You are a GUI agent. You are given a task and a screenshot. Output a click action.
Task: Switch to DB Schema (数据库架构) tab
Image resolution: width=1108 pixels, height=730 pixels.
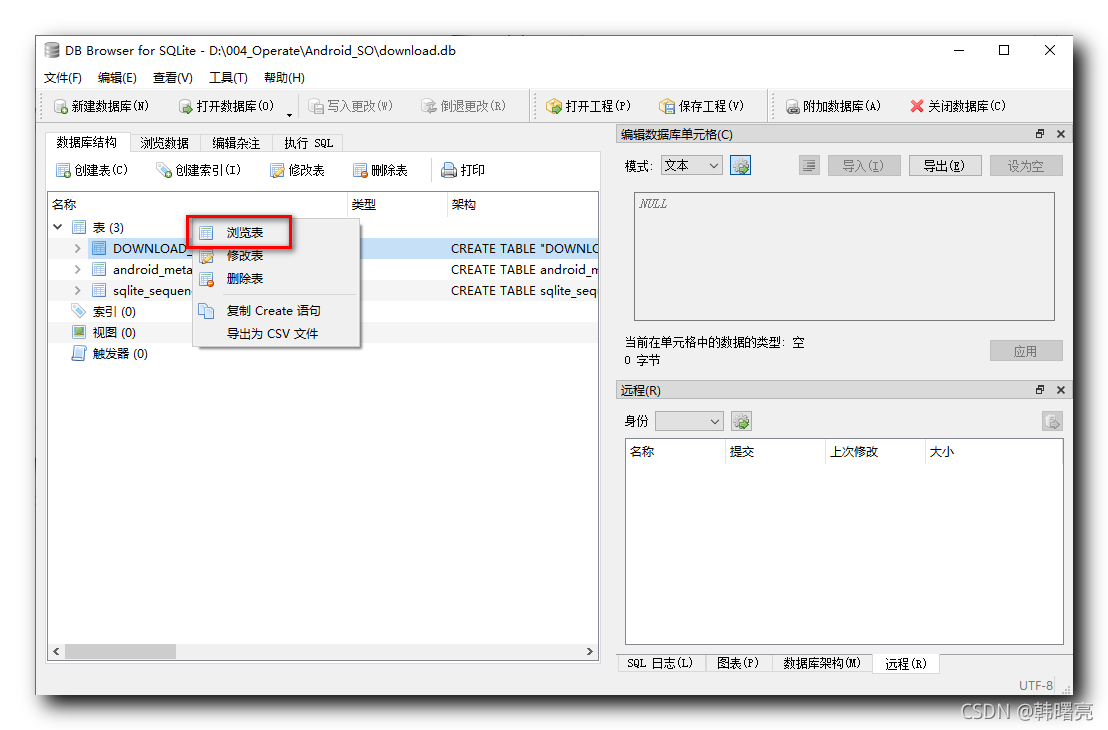[x=822, y=663]
